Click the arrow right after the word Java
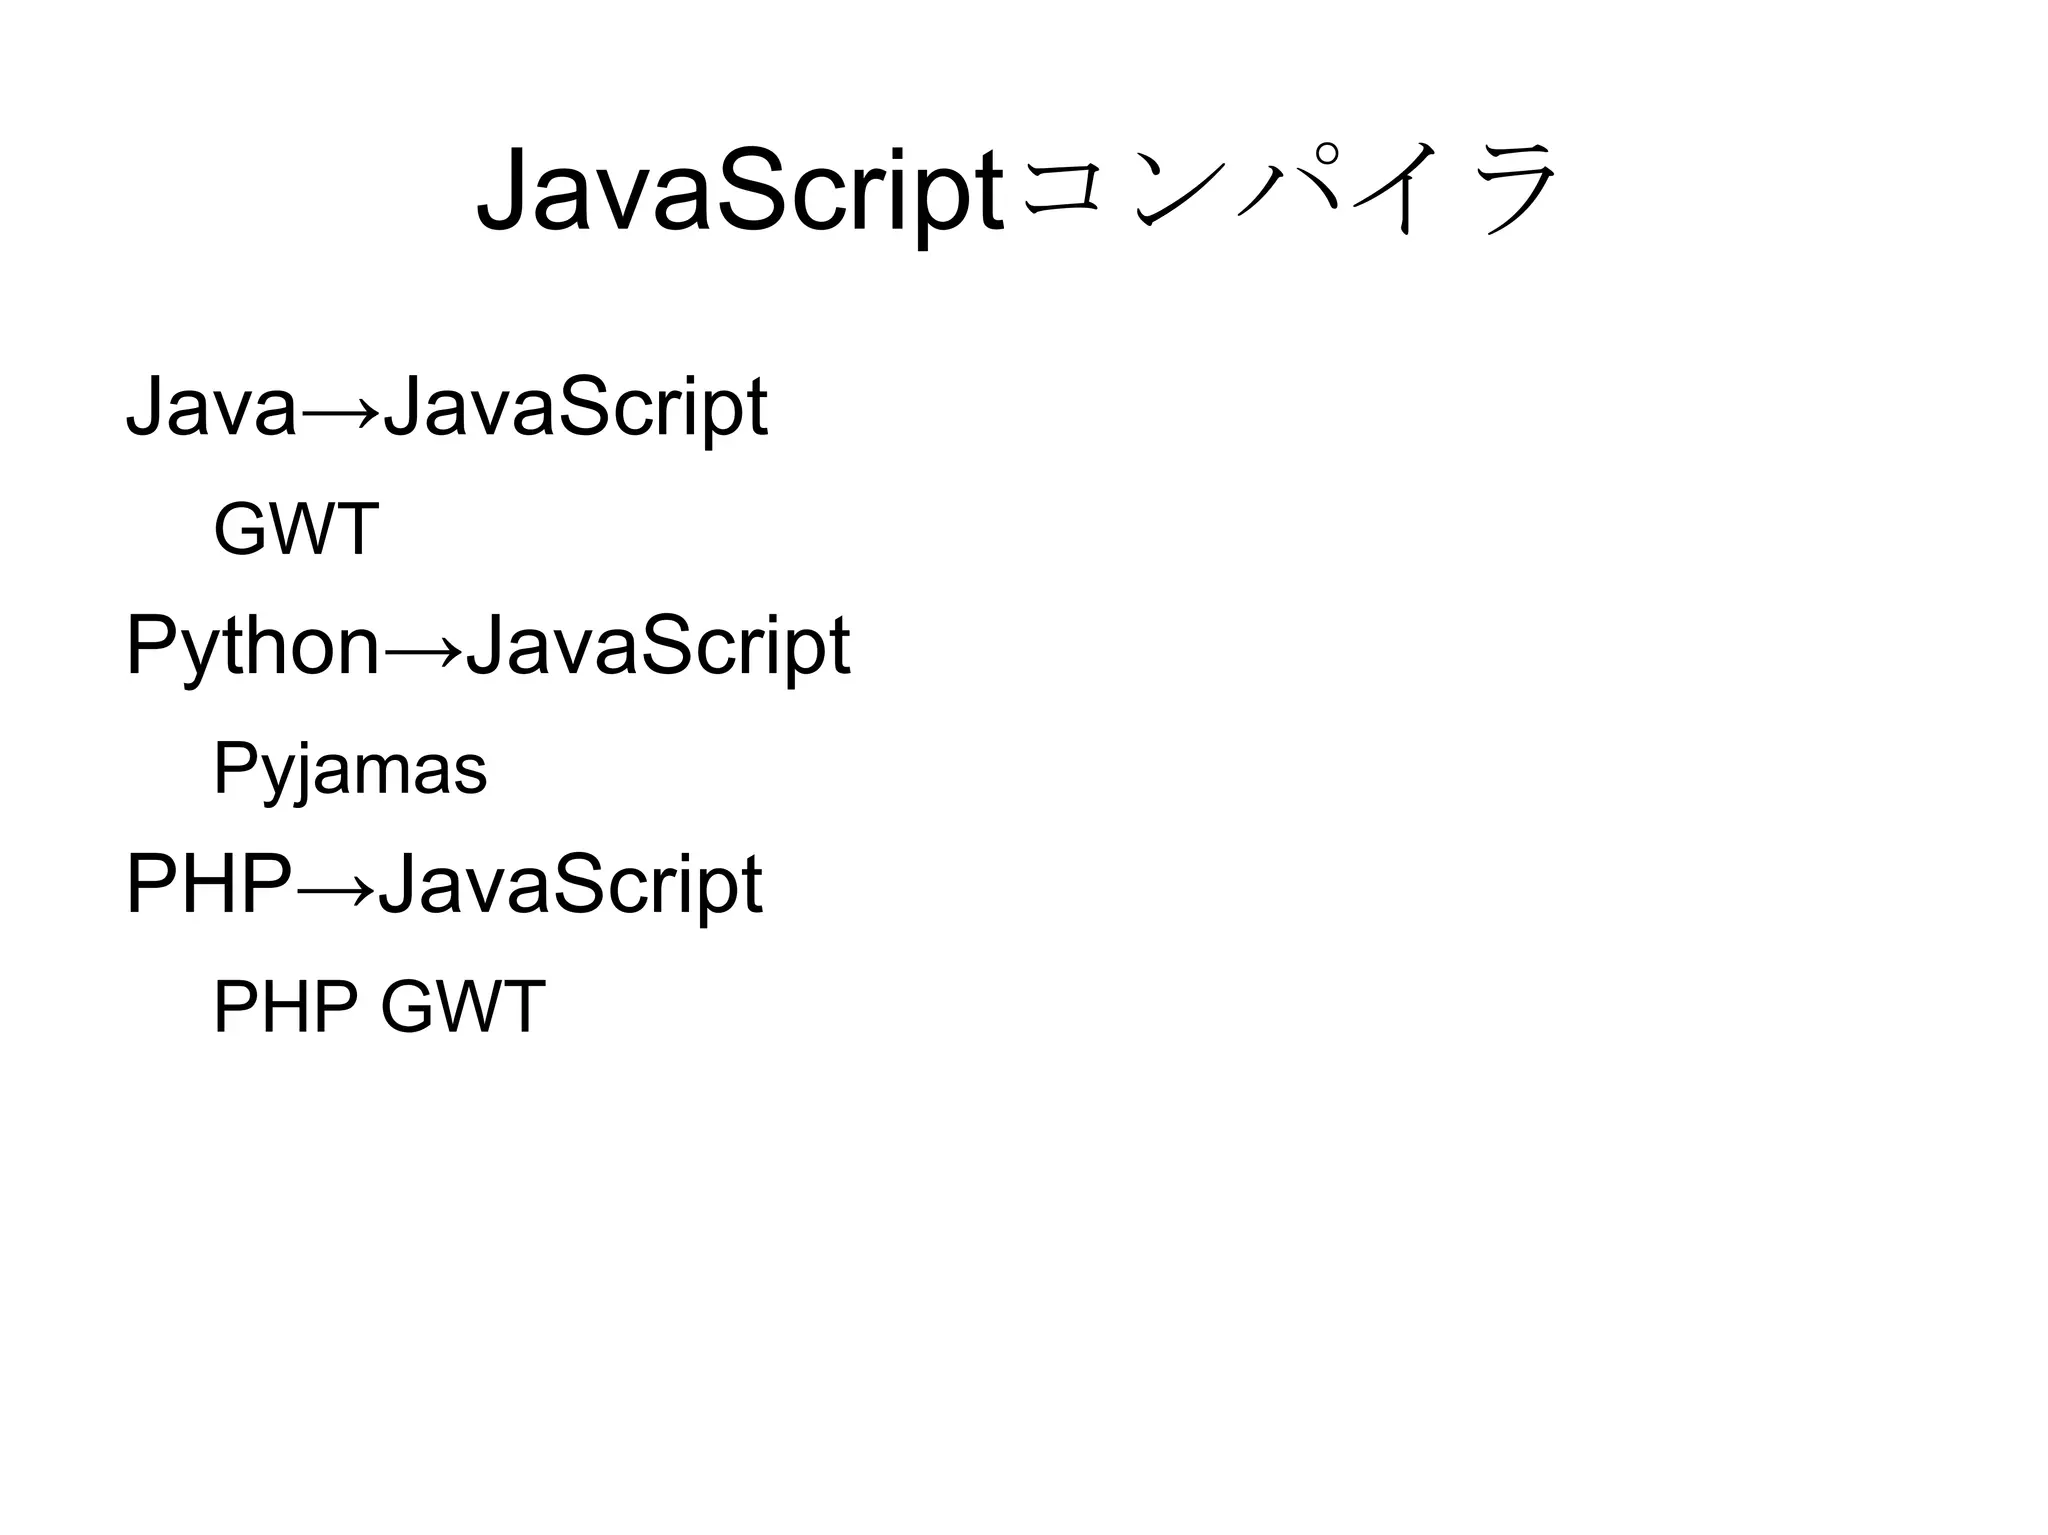Screen dimensions: 2048x1535 [x=340, y=410]
